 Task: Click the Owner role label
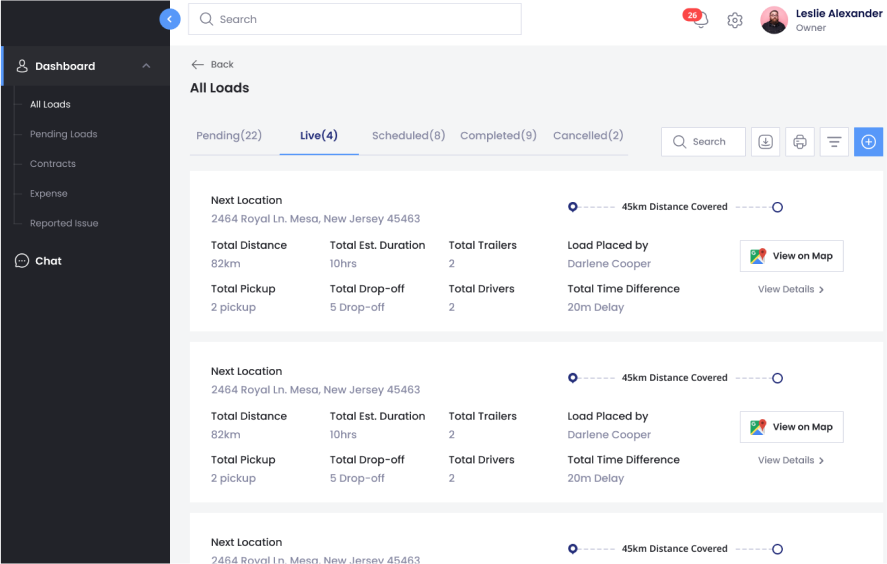point(811,28)
